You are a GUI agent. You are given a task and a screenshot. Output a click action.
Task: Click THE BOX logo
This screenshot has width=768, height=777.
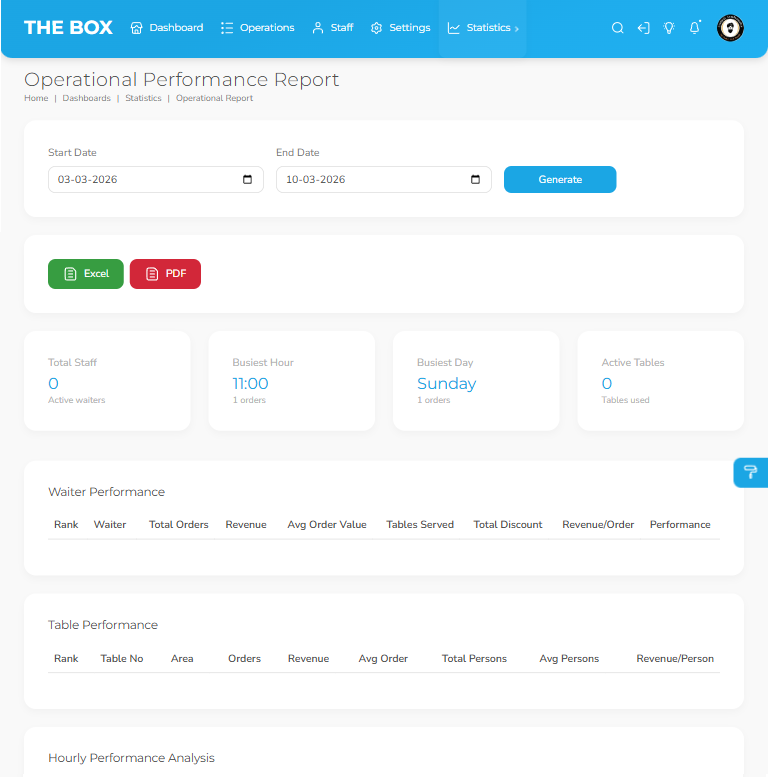coord(68,28)
